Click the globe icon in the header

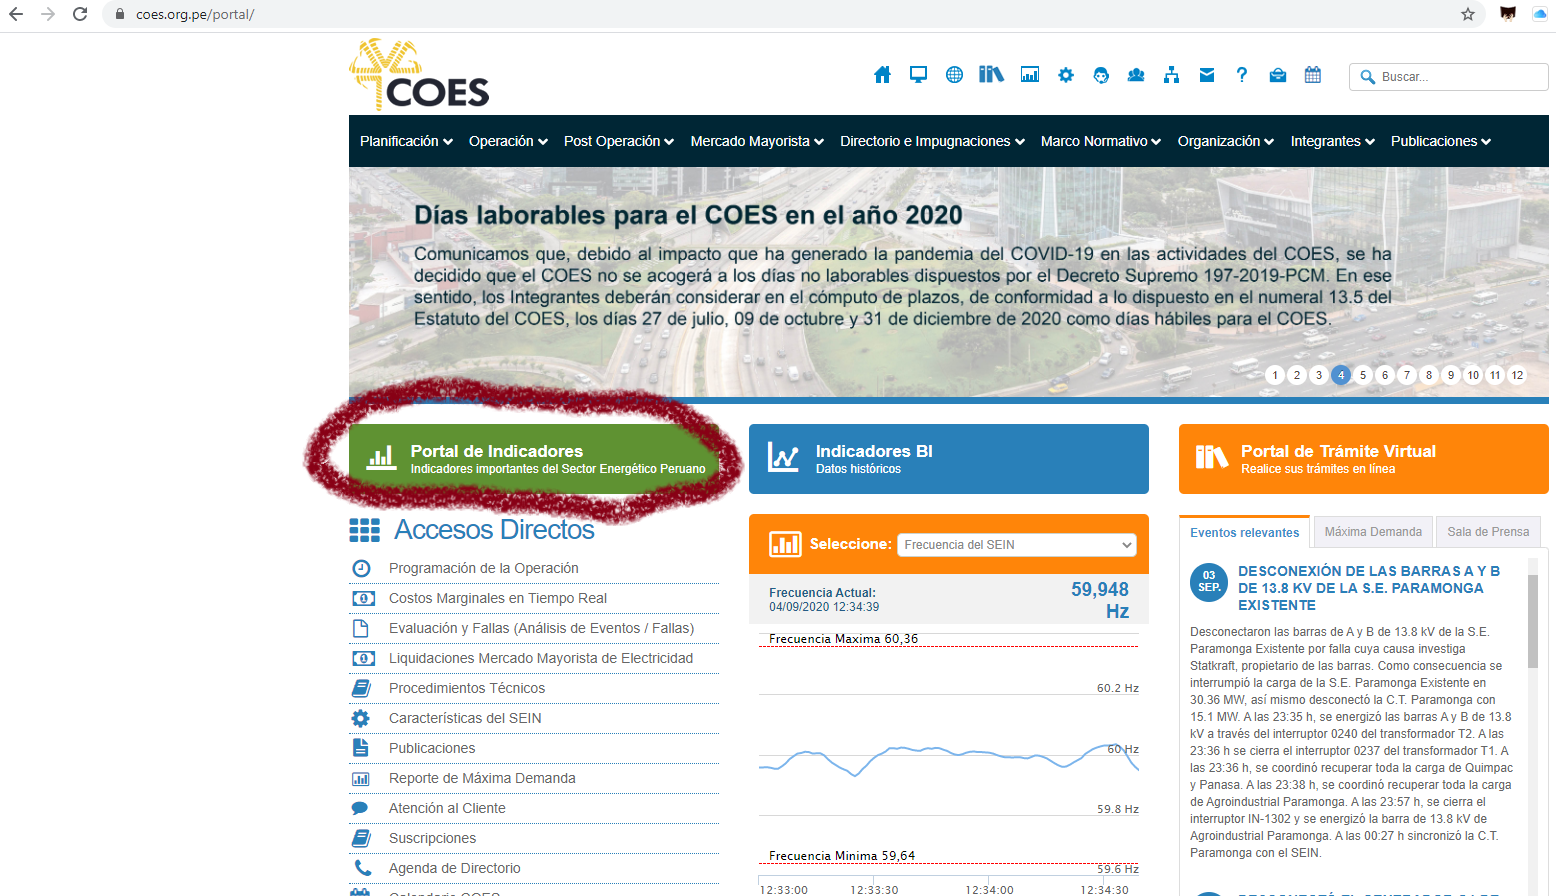pyautogui.click(x=954, y=75)
